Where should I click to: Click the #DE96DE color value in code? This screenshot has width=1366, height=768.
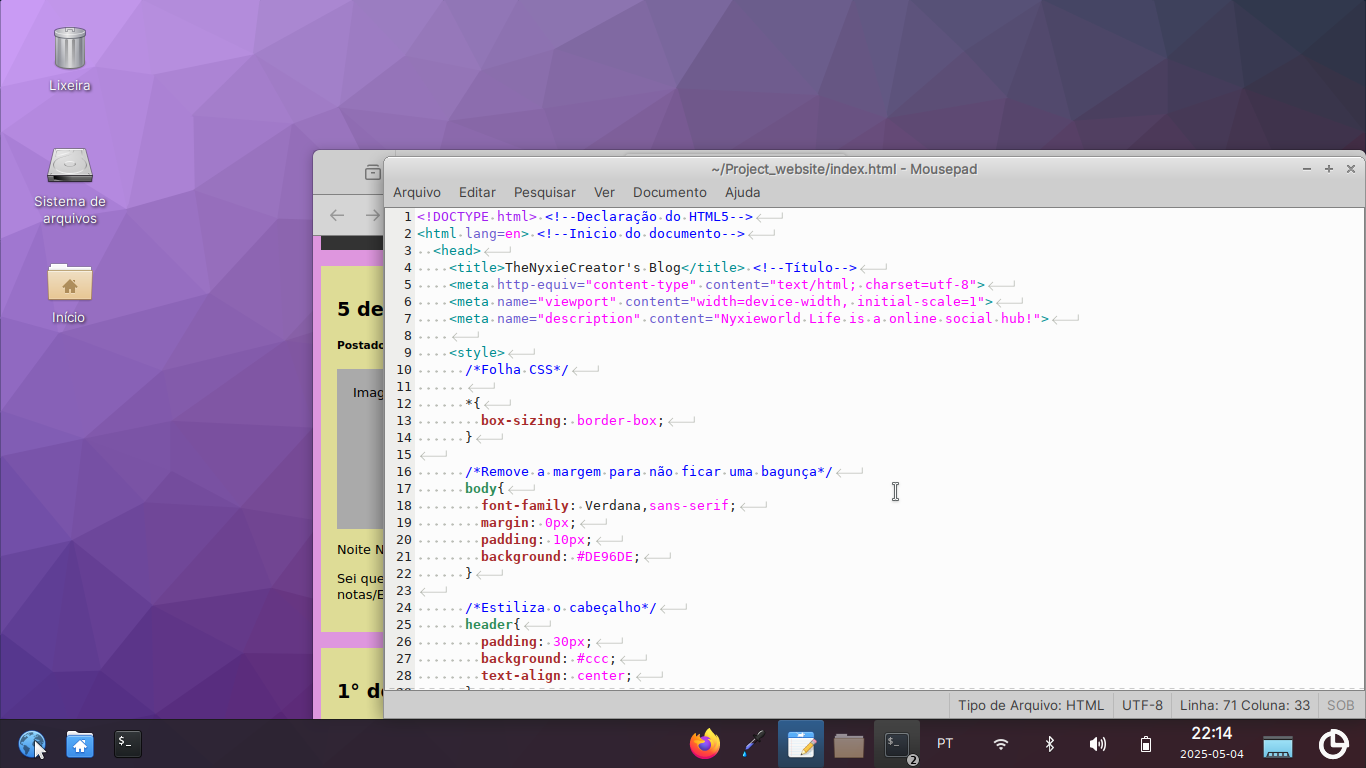(x=605, y=557)
